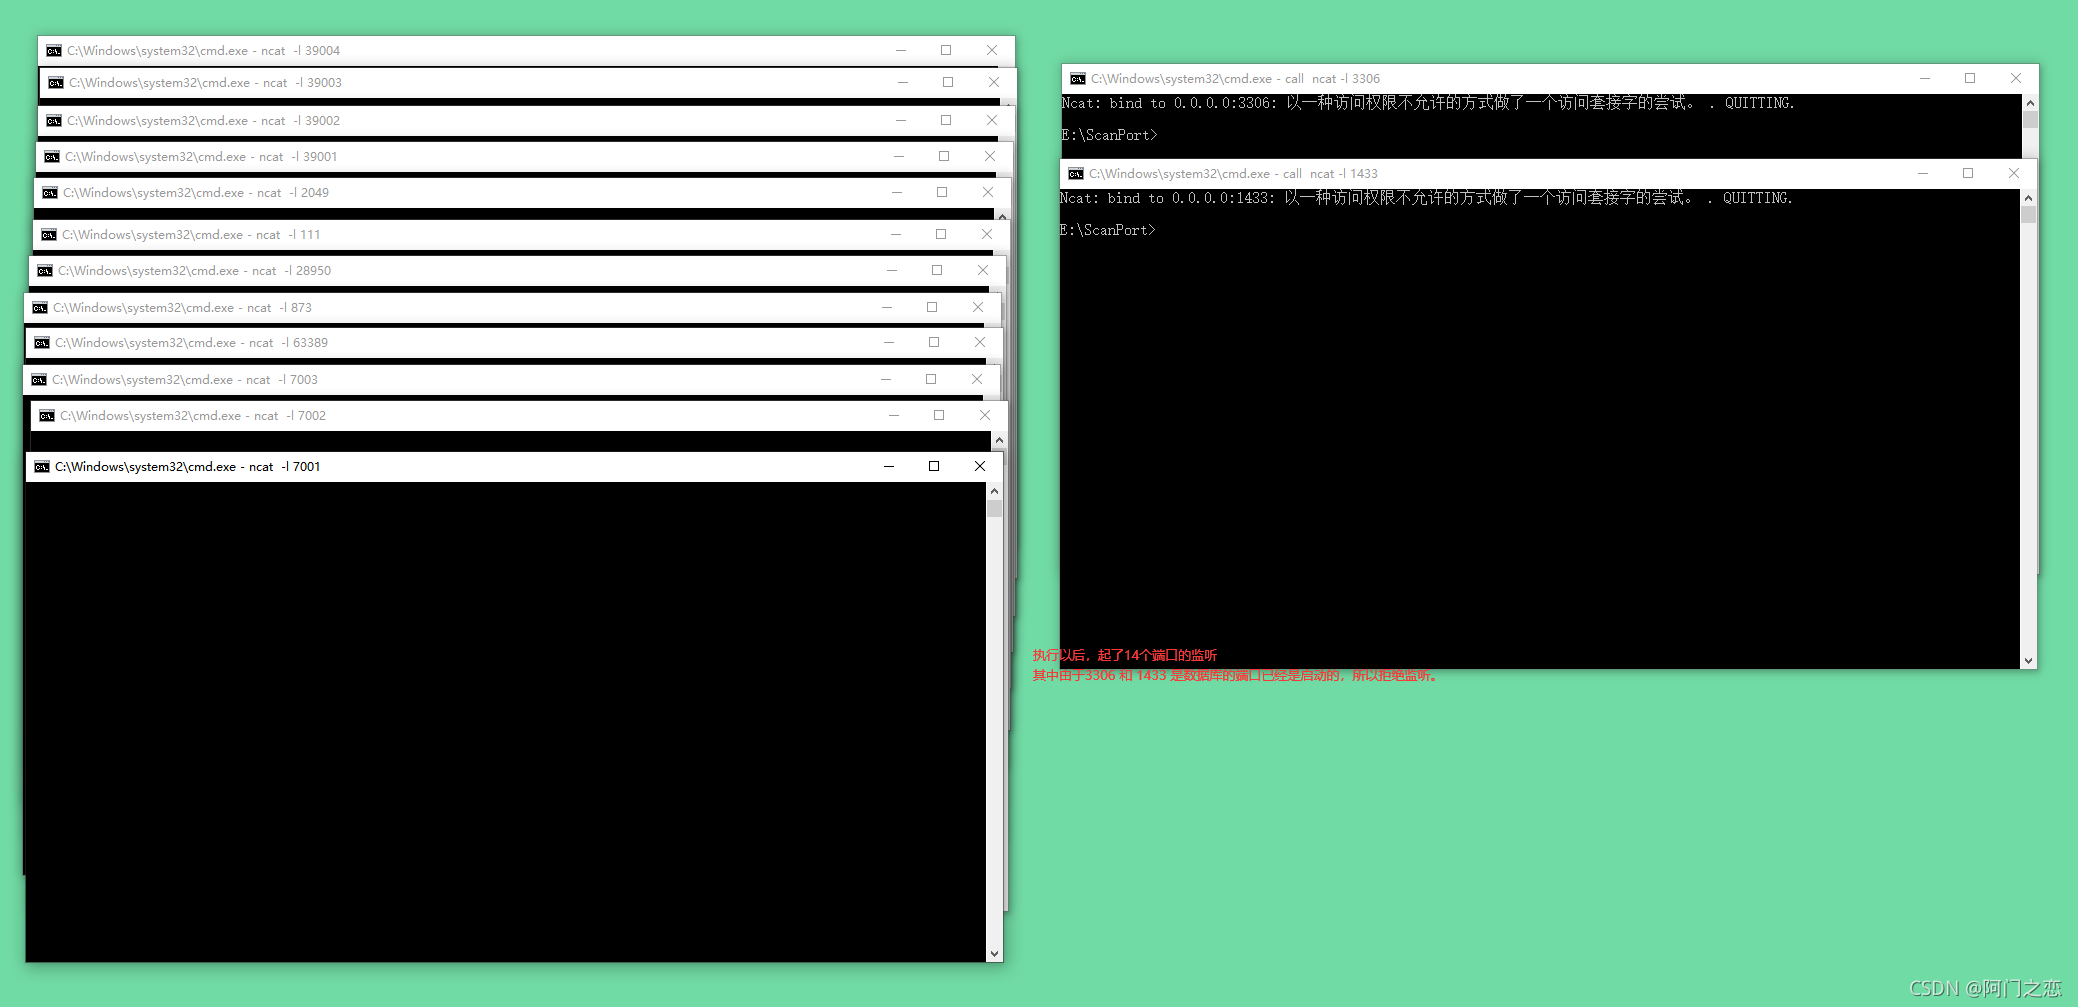Minimize the call ncat -l 1433 window
The width and height of the screenshot is (2078, 1007).
click(1923, 173)
